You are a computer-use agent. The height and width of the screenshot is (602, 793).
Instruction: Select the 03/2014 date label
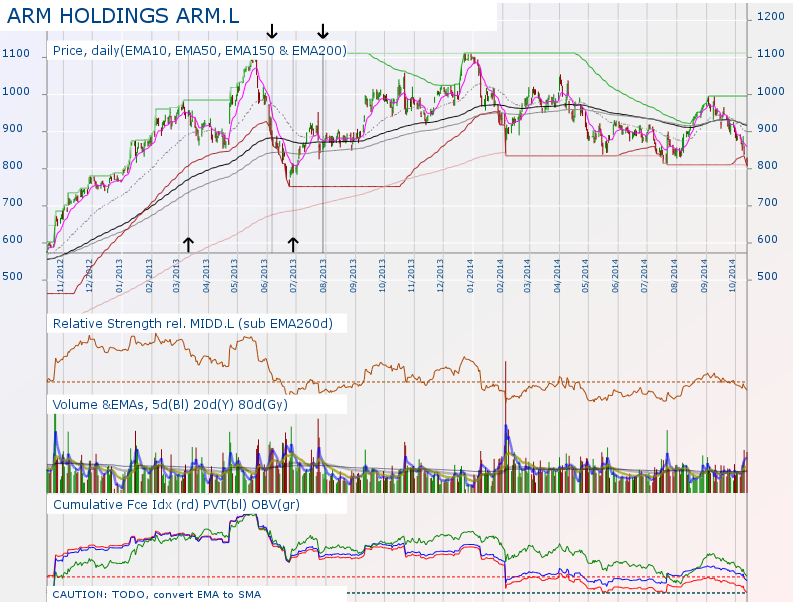(527, 276)
